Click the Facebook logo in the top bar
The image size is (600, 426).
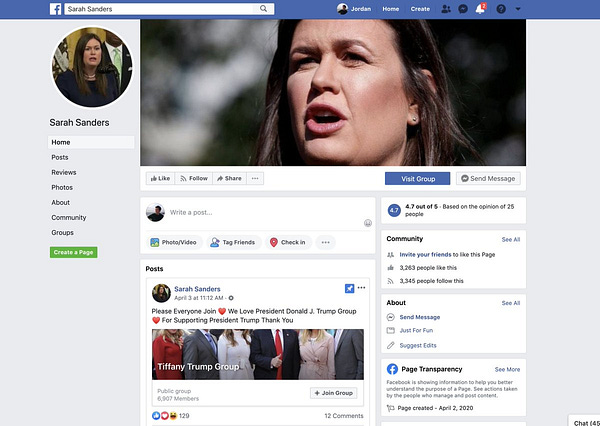[55, 9]
